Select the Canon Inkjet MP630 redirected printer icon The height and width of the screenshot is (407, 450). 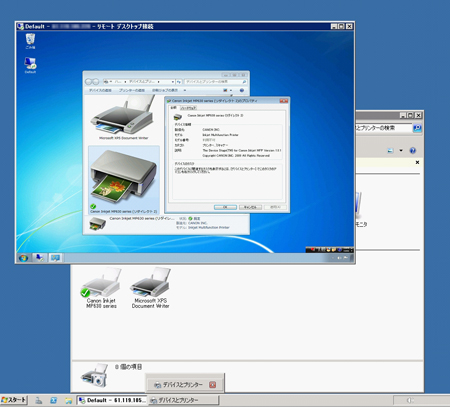[124, 180]
